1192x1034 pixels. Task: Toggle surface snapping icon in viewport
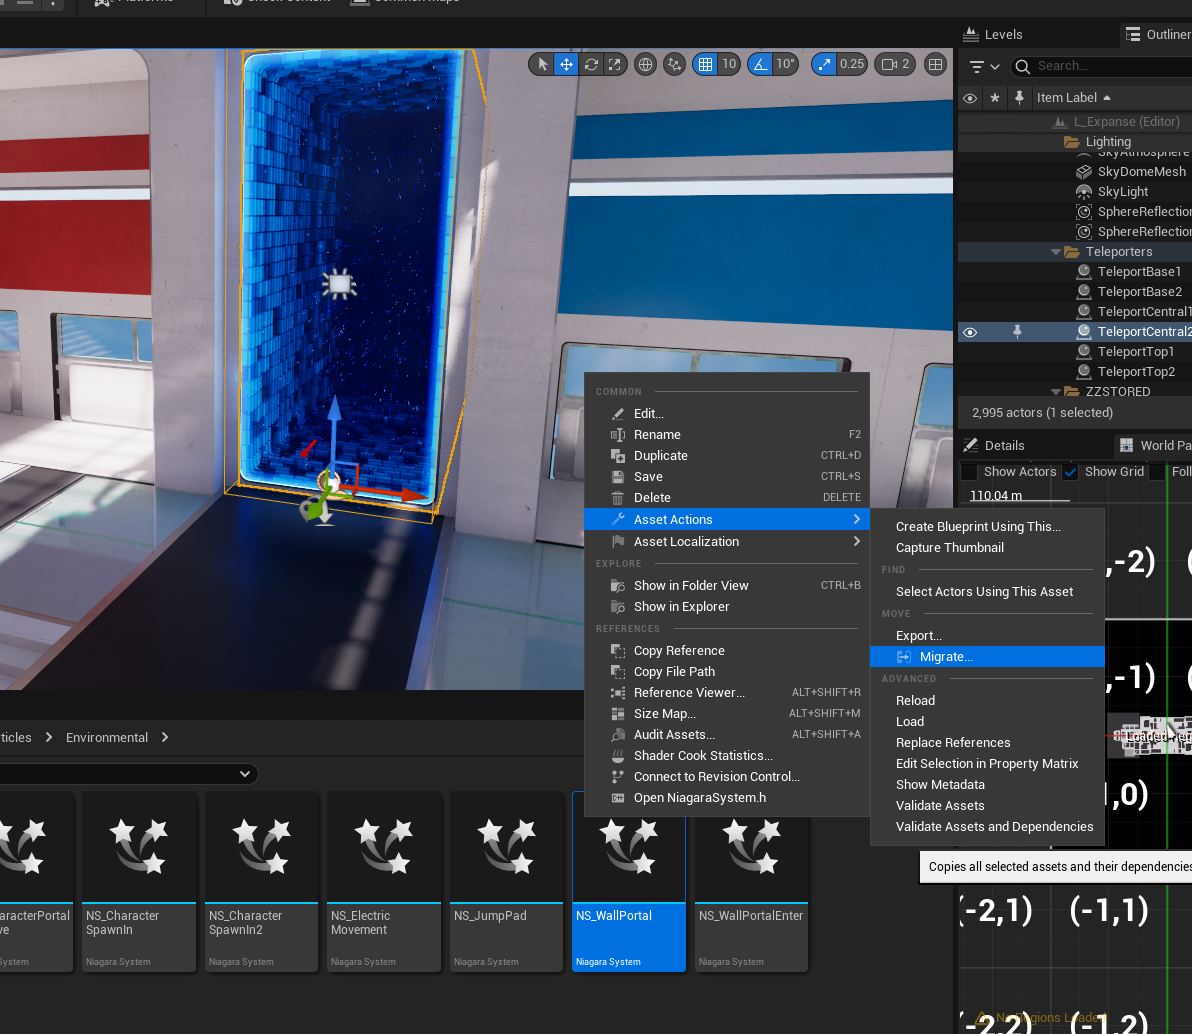675,64
